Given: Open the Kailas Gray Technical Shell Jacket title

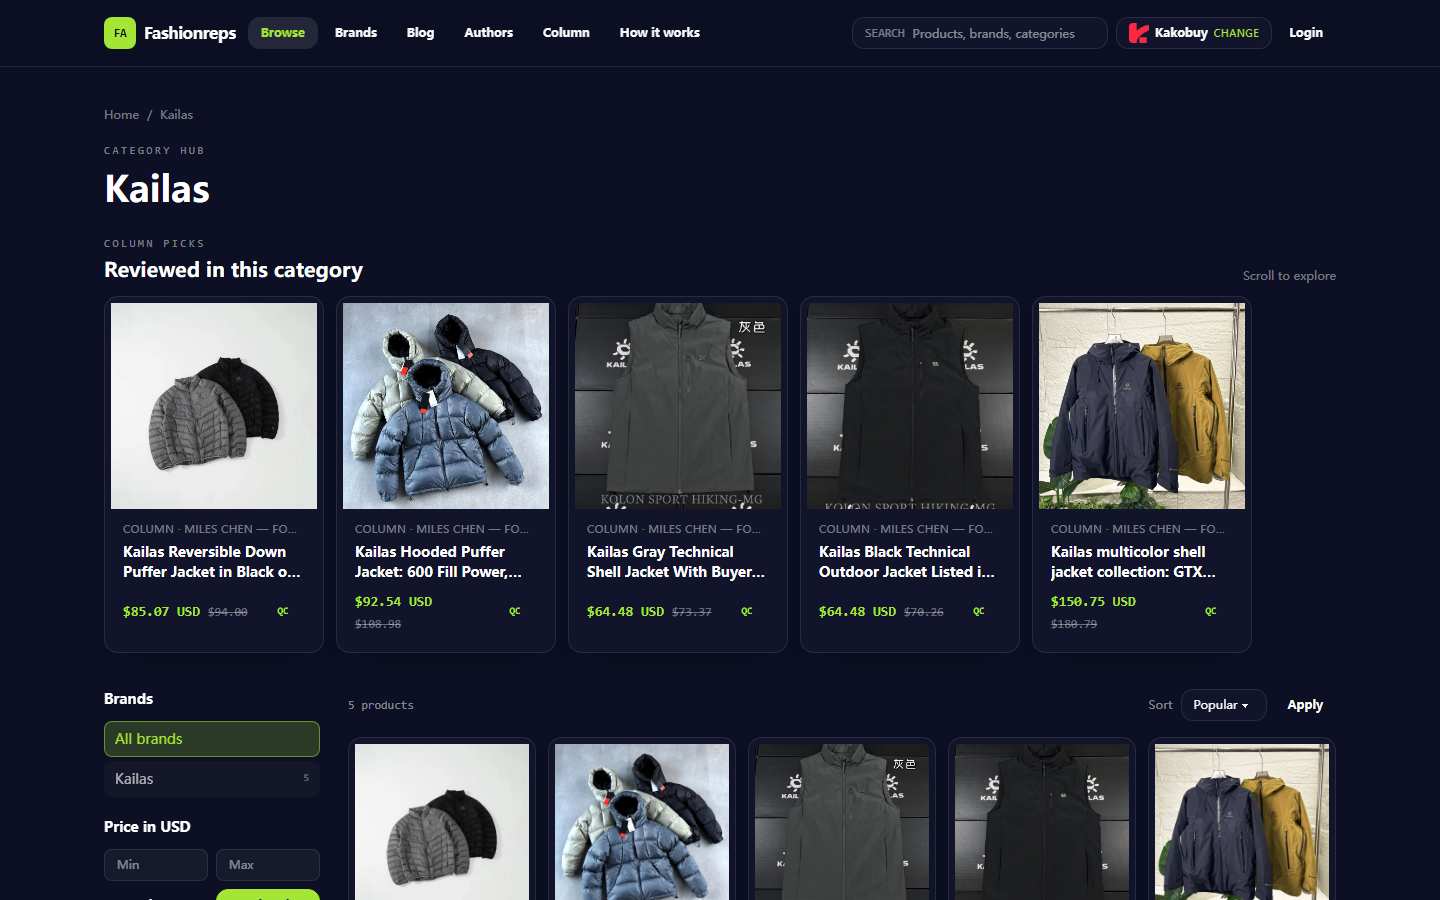Looking at the screenshot, I should point(676,562).
